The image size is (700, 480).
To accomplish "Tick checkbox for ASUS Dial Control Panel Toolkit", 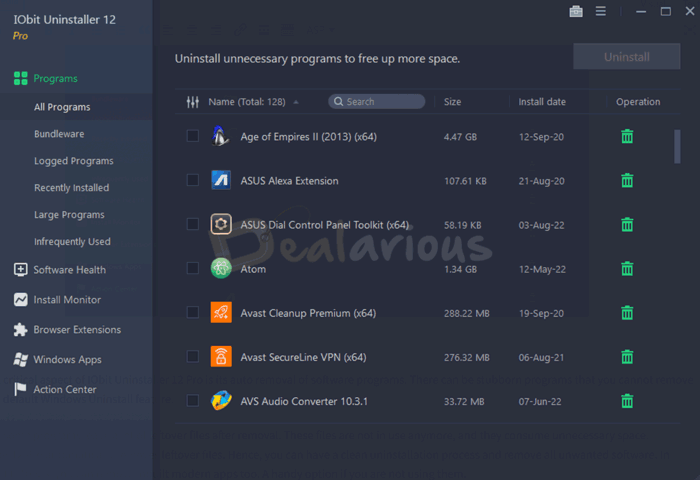I will point(193,224).
